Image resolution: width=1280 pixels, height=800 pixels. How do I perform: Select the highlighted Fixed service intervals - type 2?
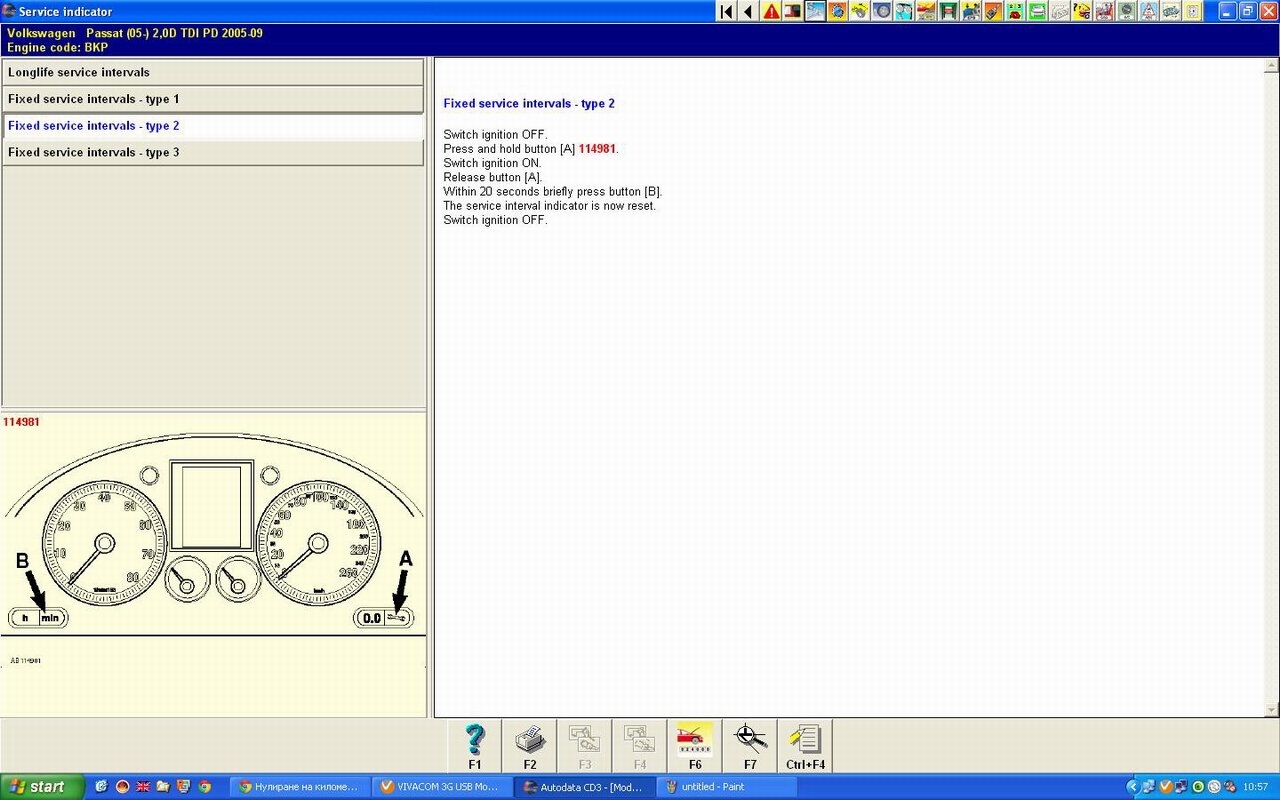(213, 126)
